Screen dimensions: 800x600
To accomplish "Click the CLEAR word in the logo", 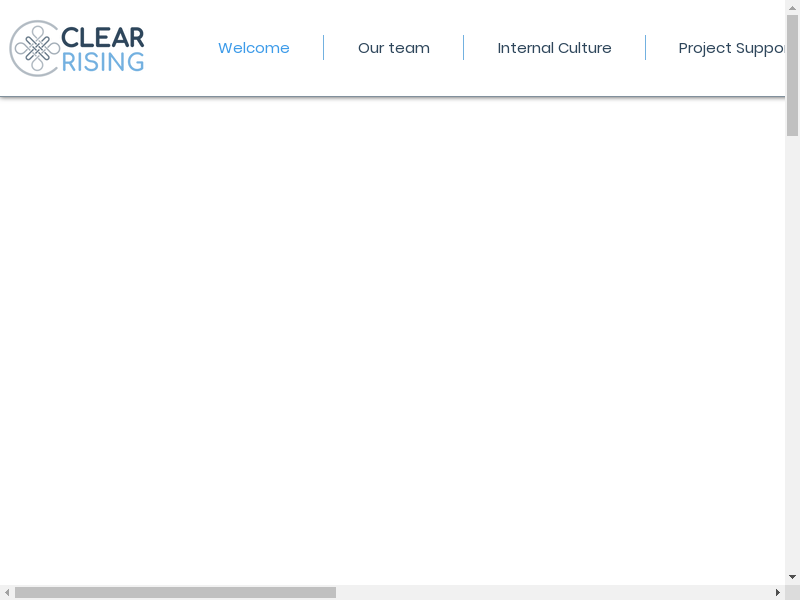I will coord(103,37).
